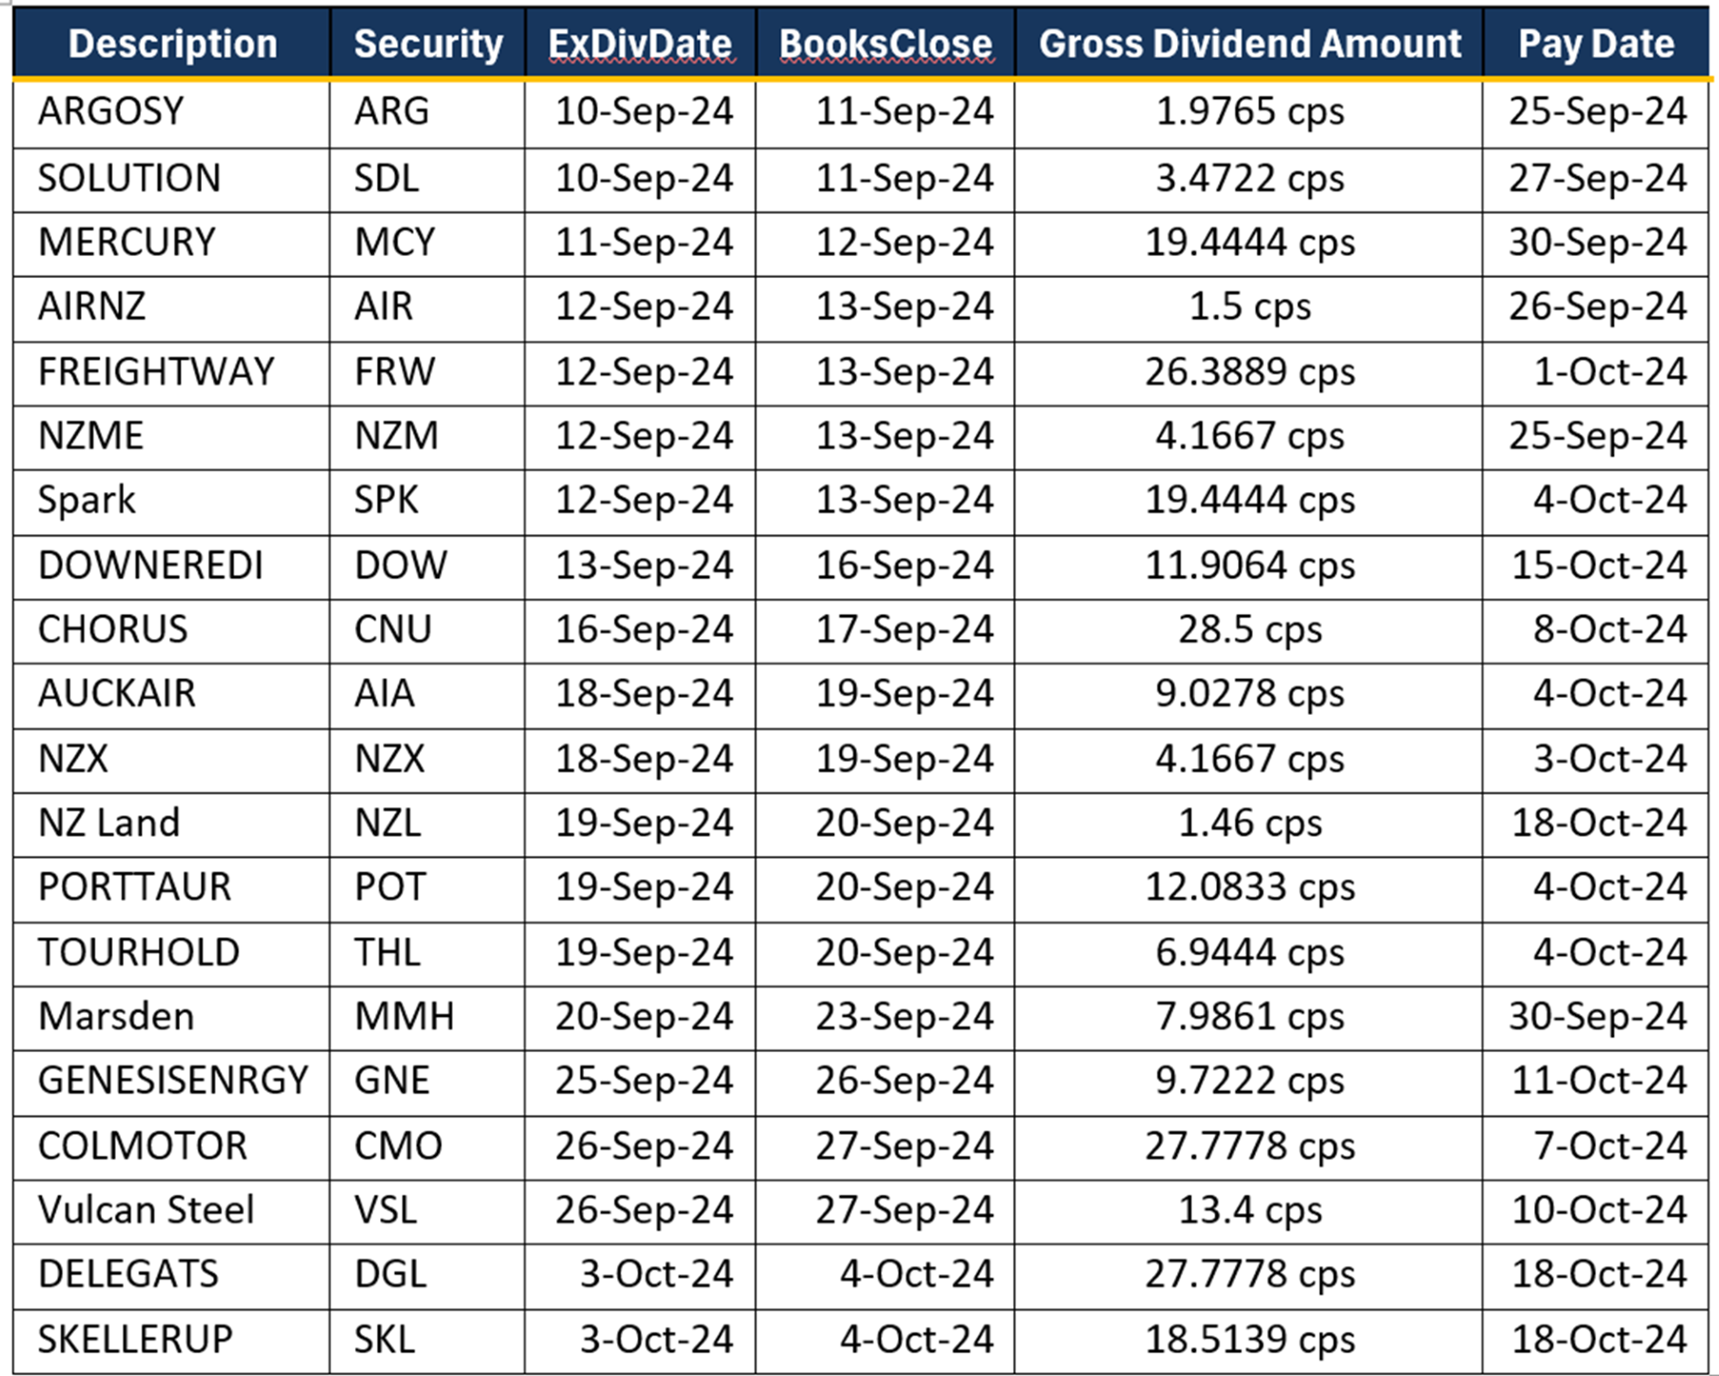The height and width of the screenshot is (1376, 1719).
Task: Click the Security column header
Action: click(428, 44)
